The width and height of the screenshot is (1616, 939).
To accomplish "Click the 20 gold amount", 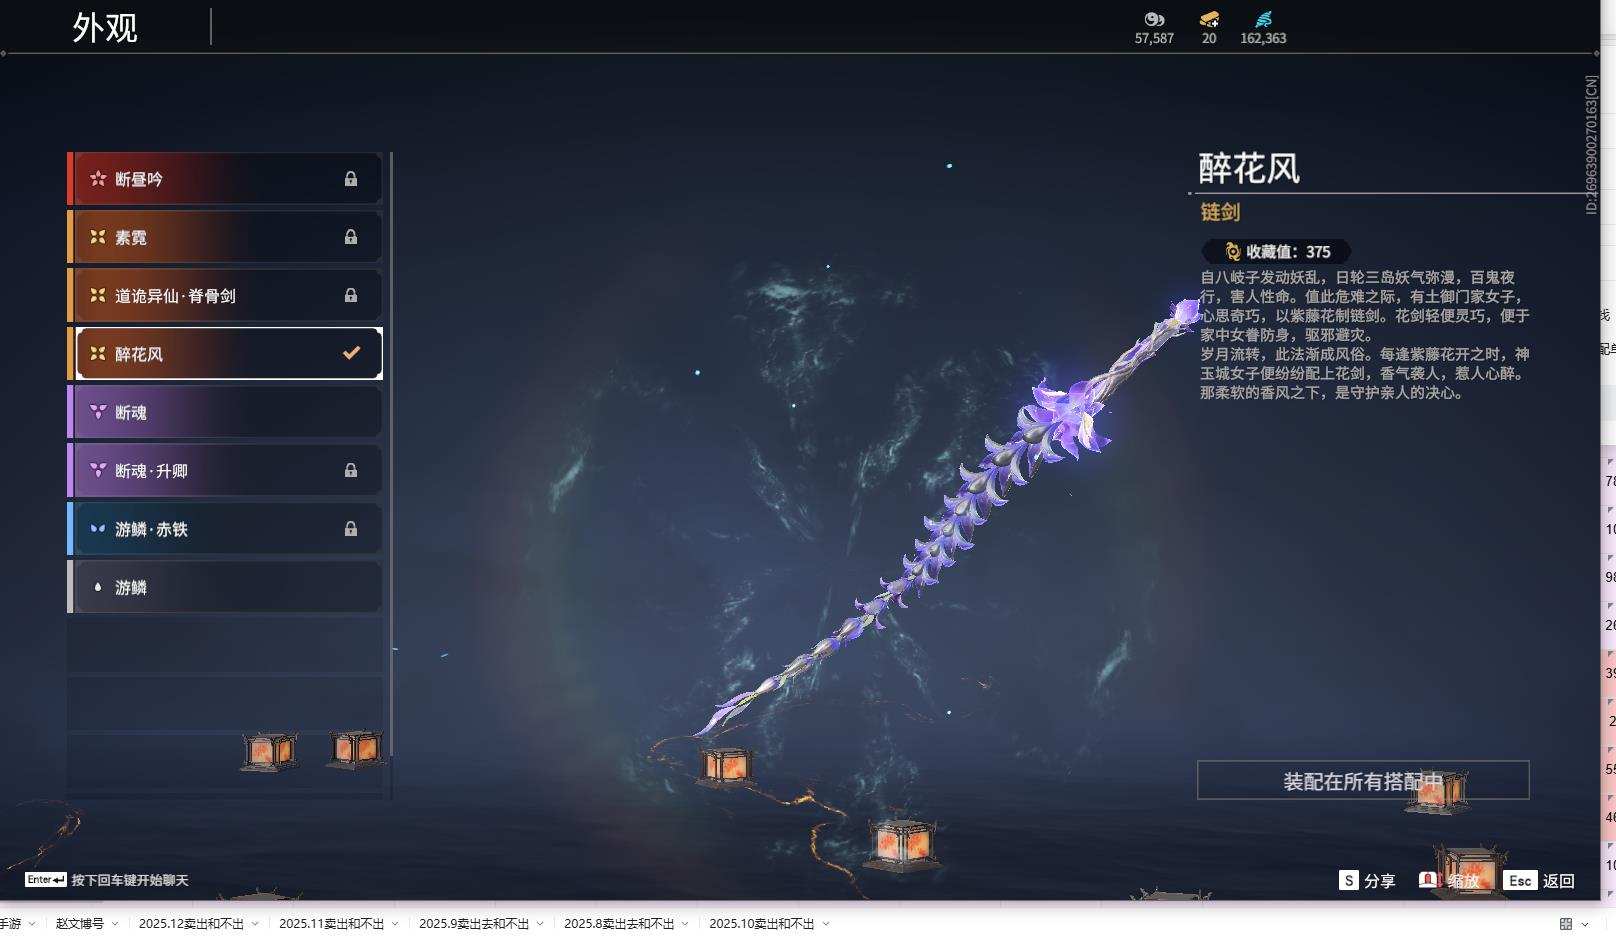I will point(1209,38).
